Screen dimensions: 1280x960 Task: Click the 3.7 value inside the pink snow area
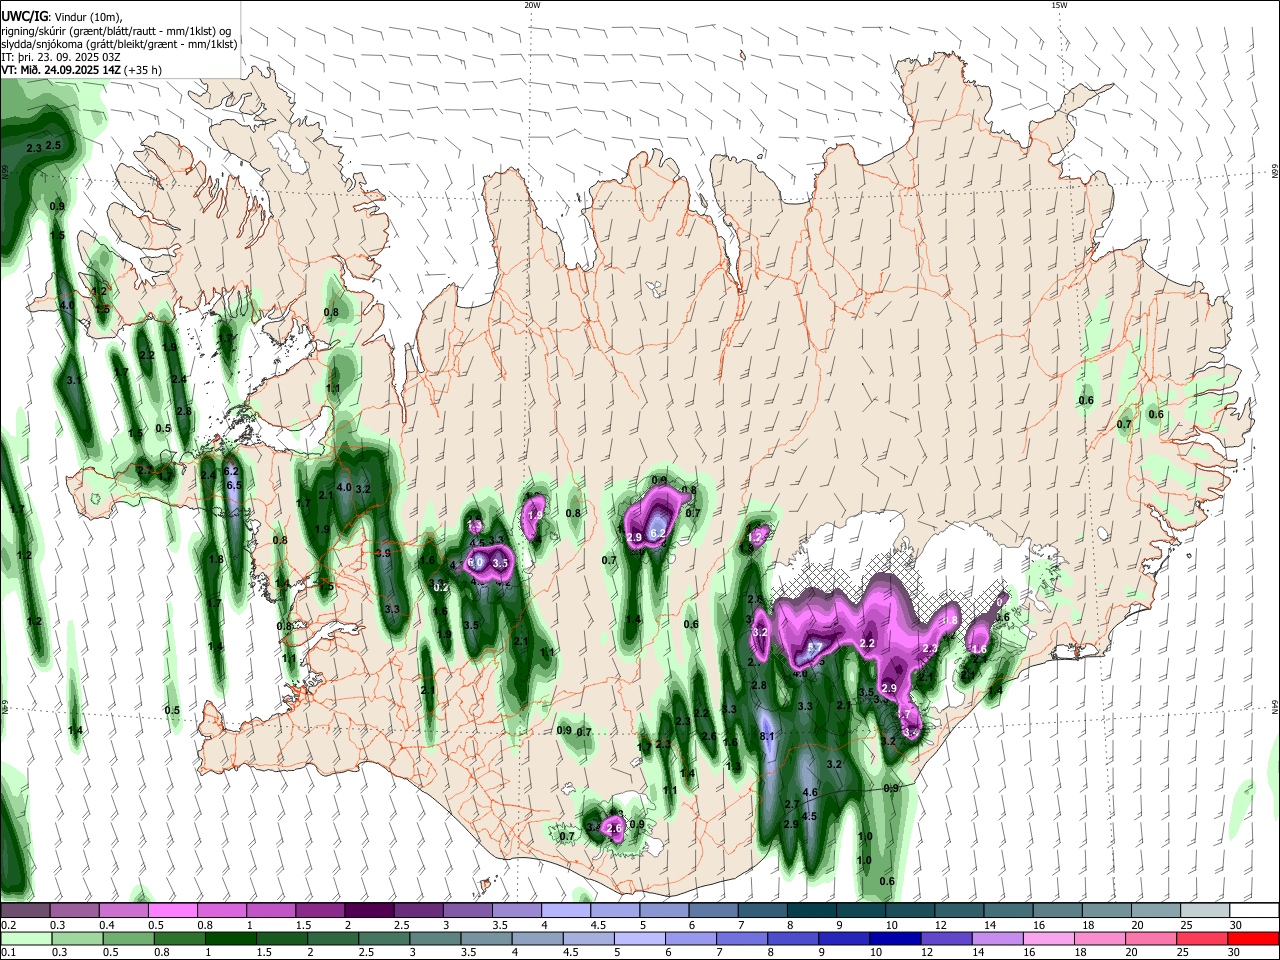814,649
